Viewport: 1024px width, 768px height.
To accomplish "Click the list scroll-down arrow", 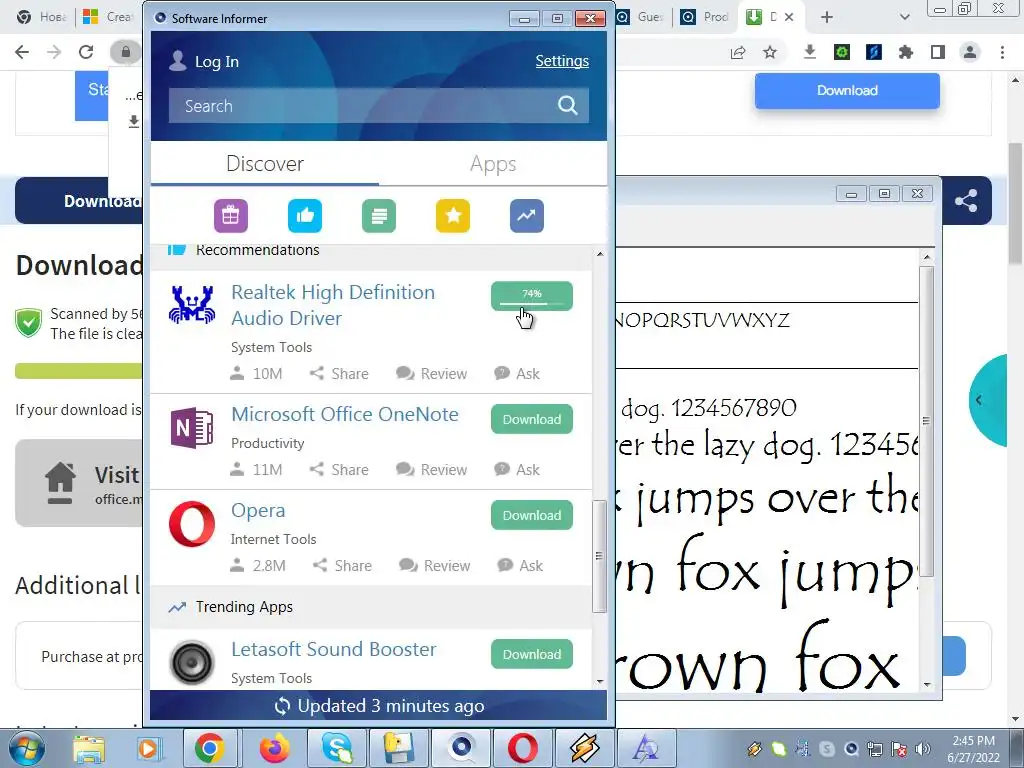I will (600, 681).
